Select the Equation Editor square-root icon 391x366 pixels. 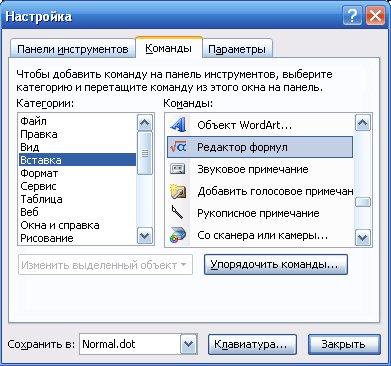click(178, 147)
